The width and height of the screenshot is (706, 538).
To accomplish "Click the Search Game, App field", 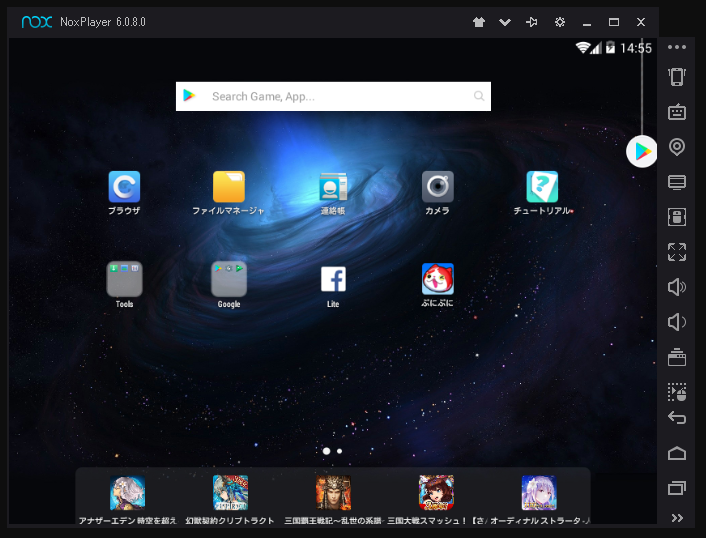I will 333,96.
